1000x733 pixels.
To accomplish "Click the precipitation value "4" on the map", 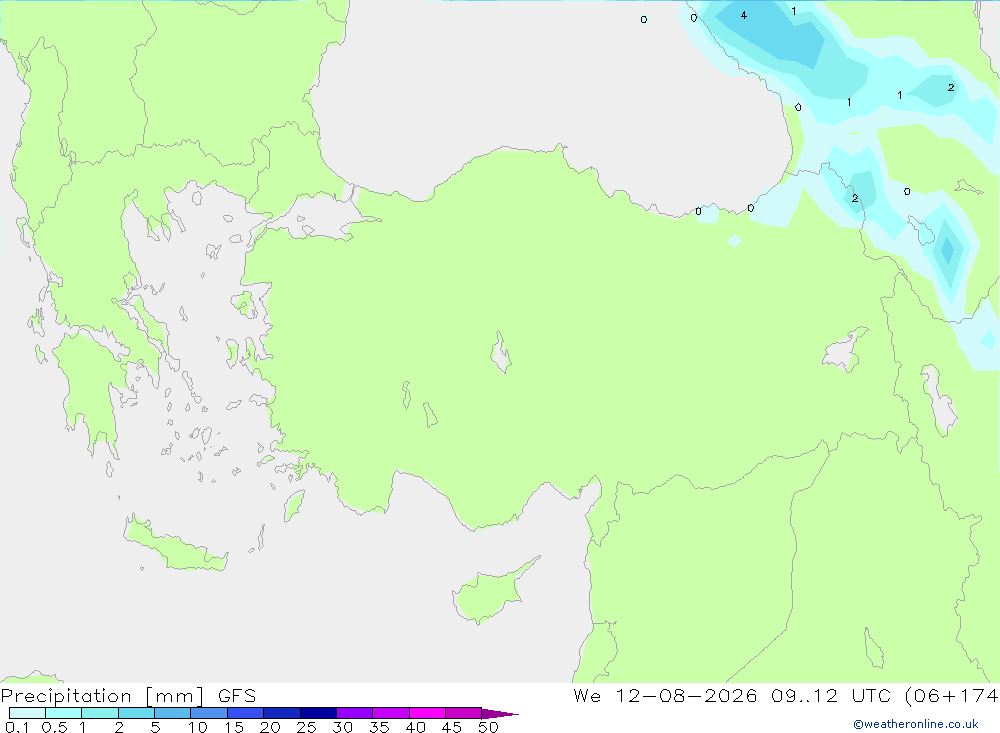I will [x=744, y=15].
